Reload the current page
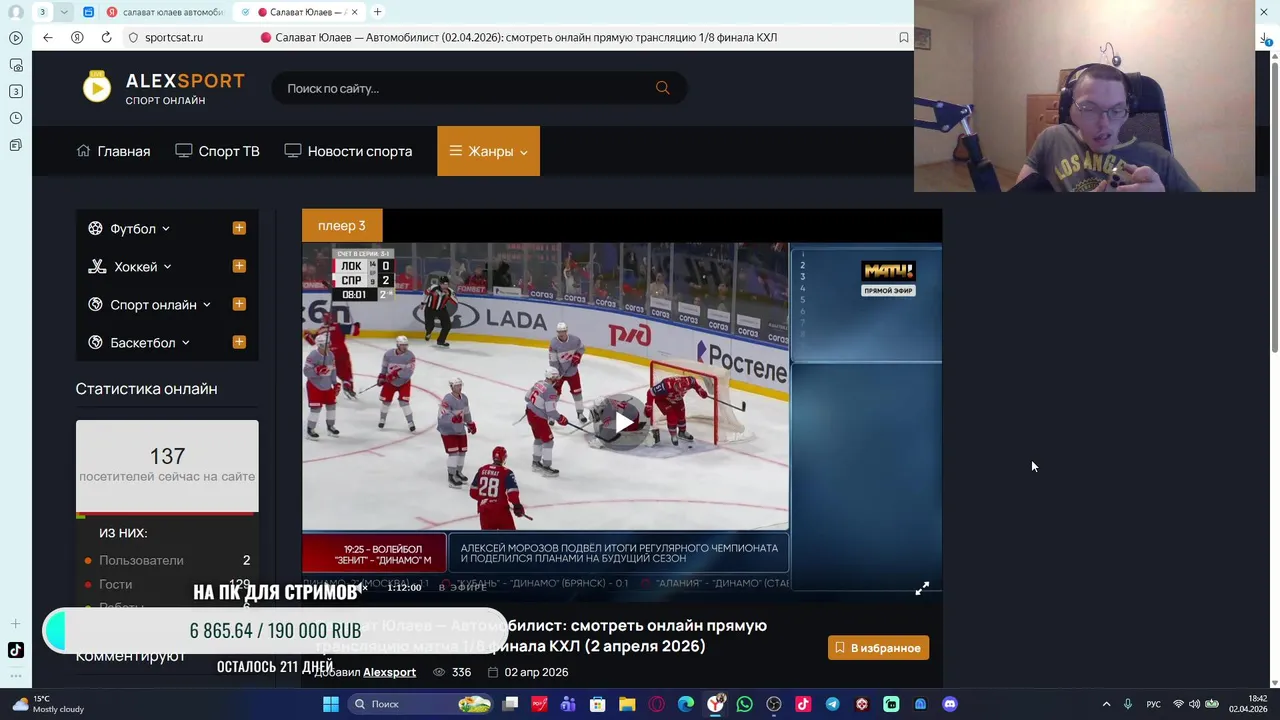The height and width of the screenshot is (720, 1280). pyautogui.click(x=106, y=37)
